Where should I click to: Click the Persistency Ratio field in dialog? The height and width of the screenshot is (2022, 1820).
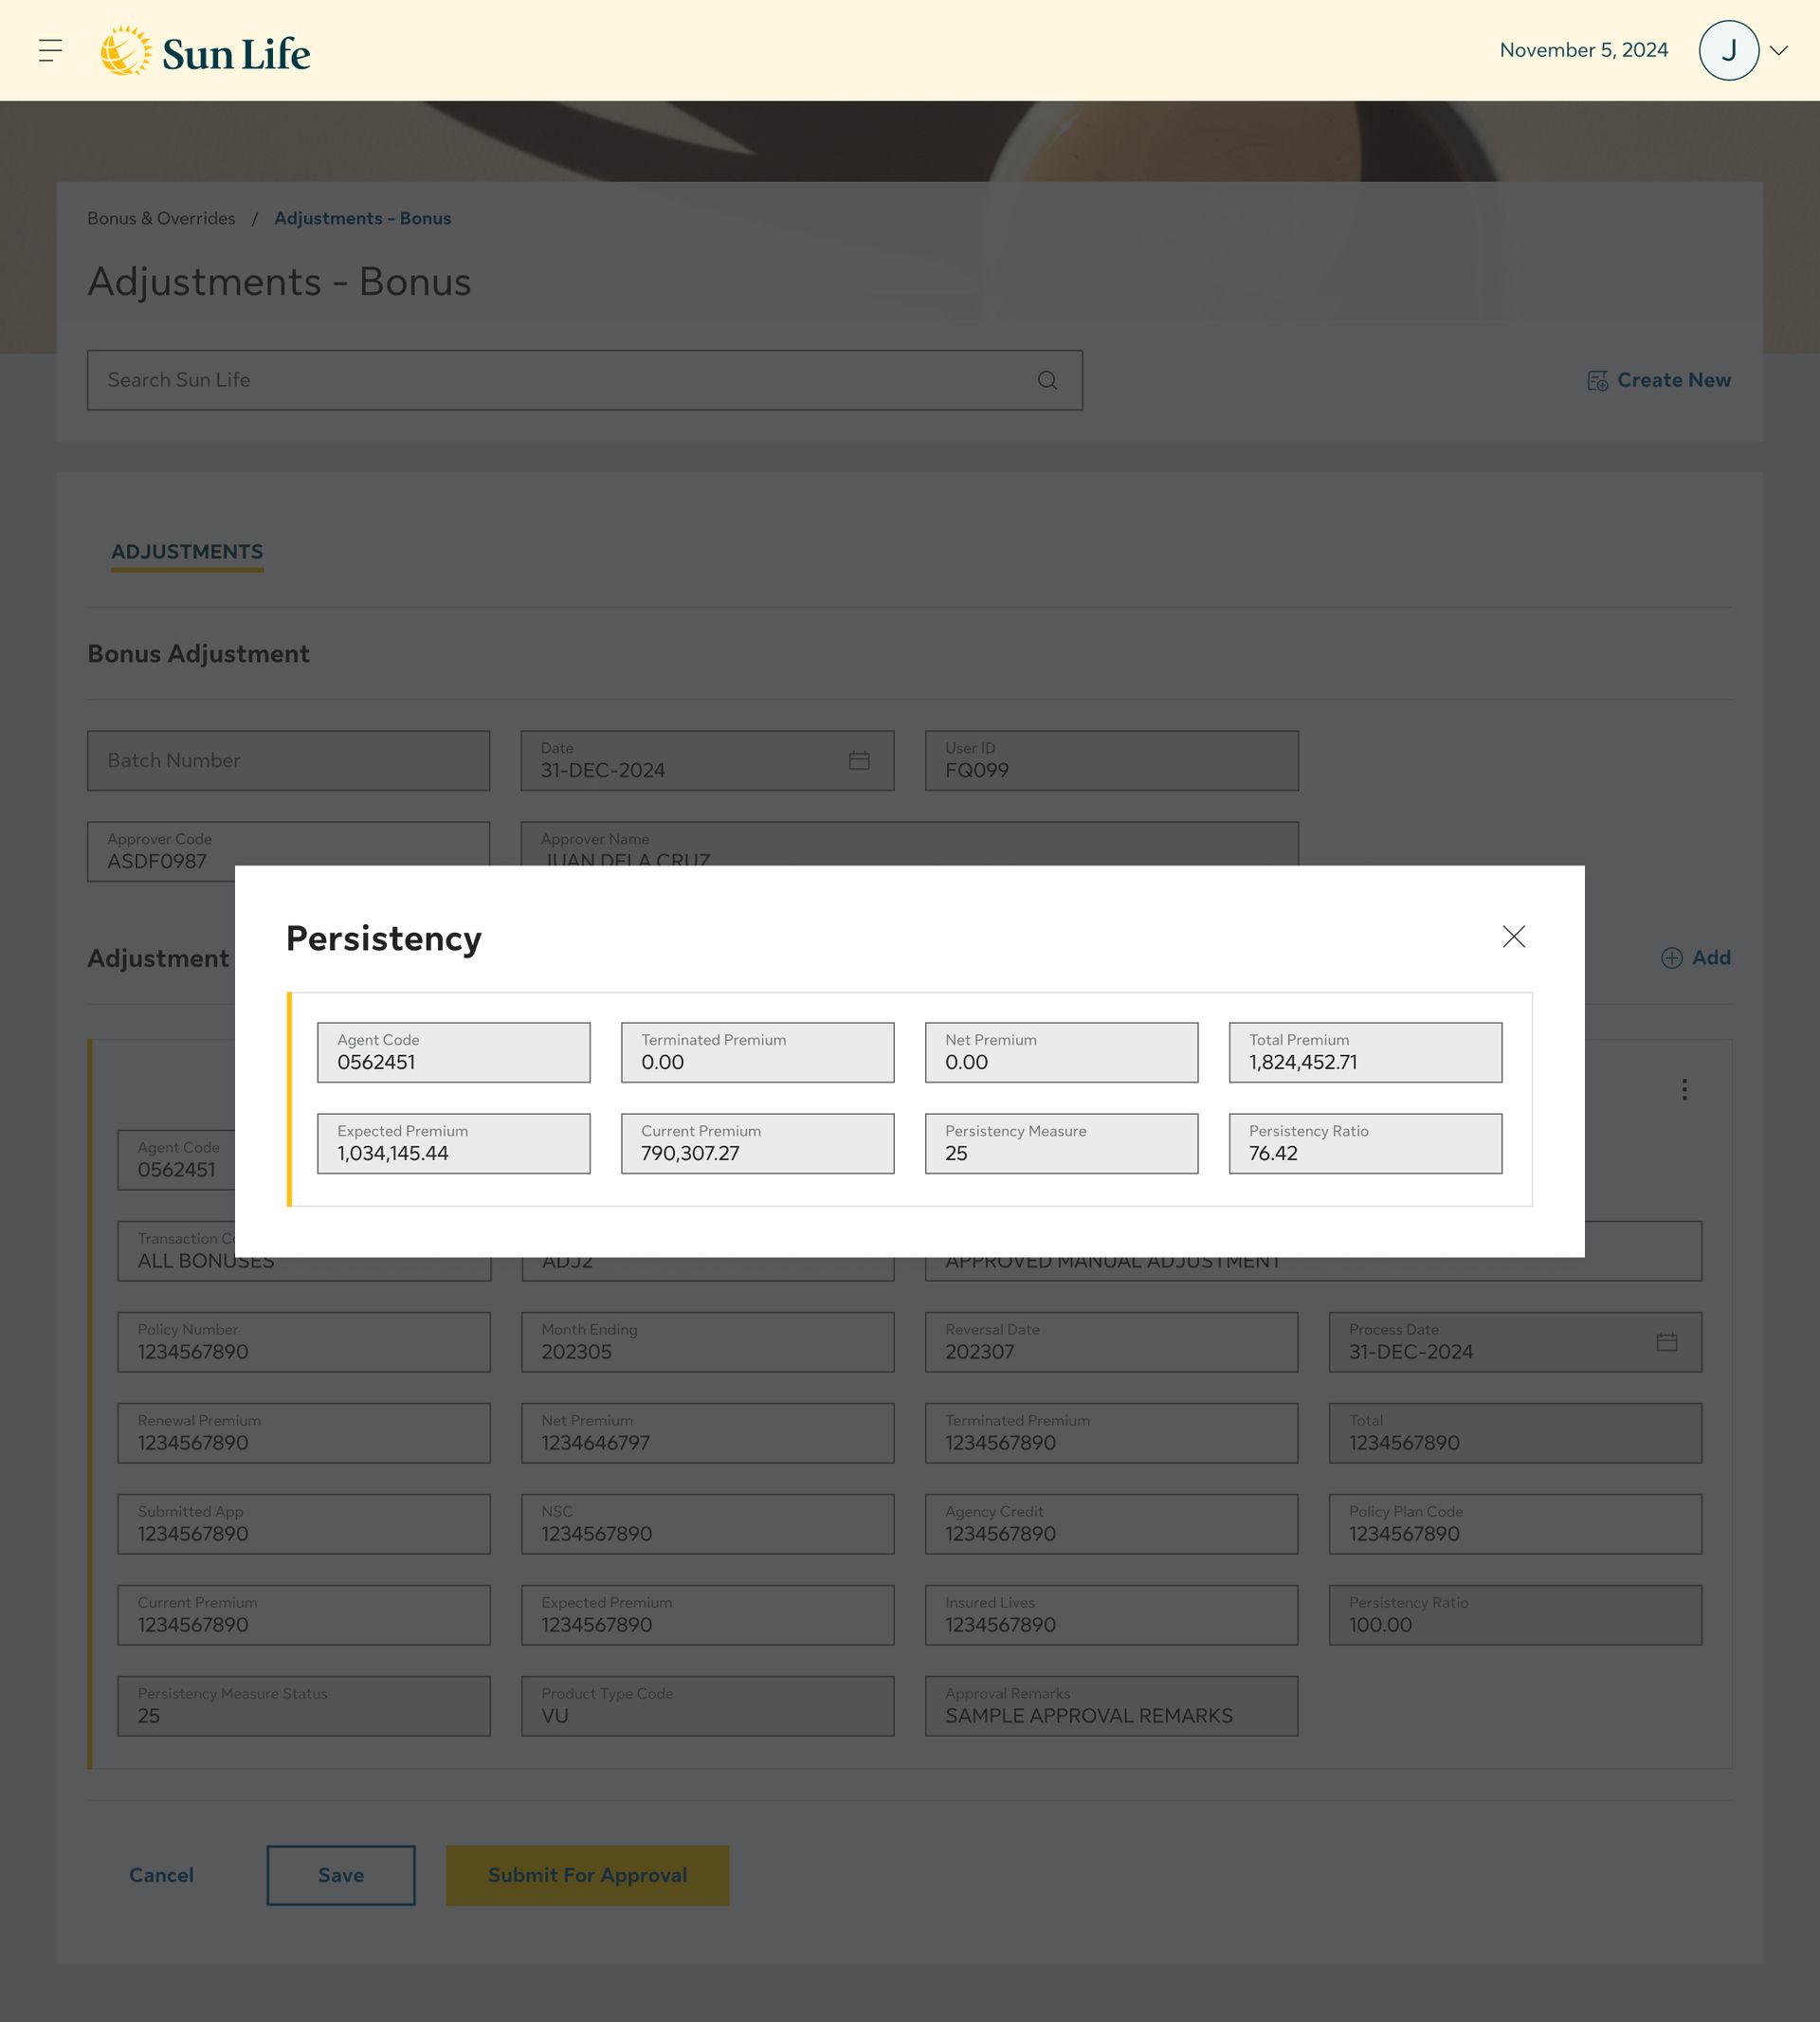pyautogui.click(x=1364, y=1143)
